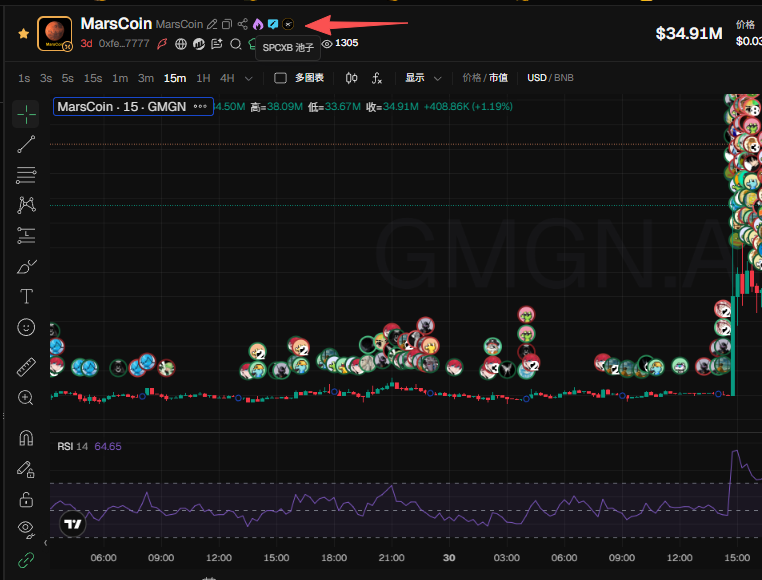The width and height of the screenshot is (762, 580).
Task: Select the brush drawing tool
Action: (26, 266)
